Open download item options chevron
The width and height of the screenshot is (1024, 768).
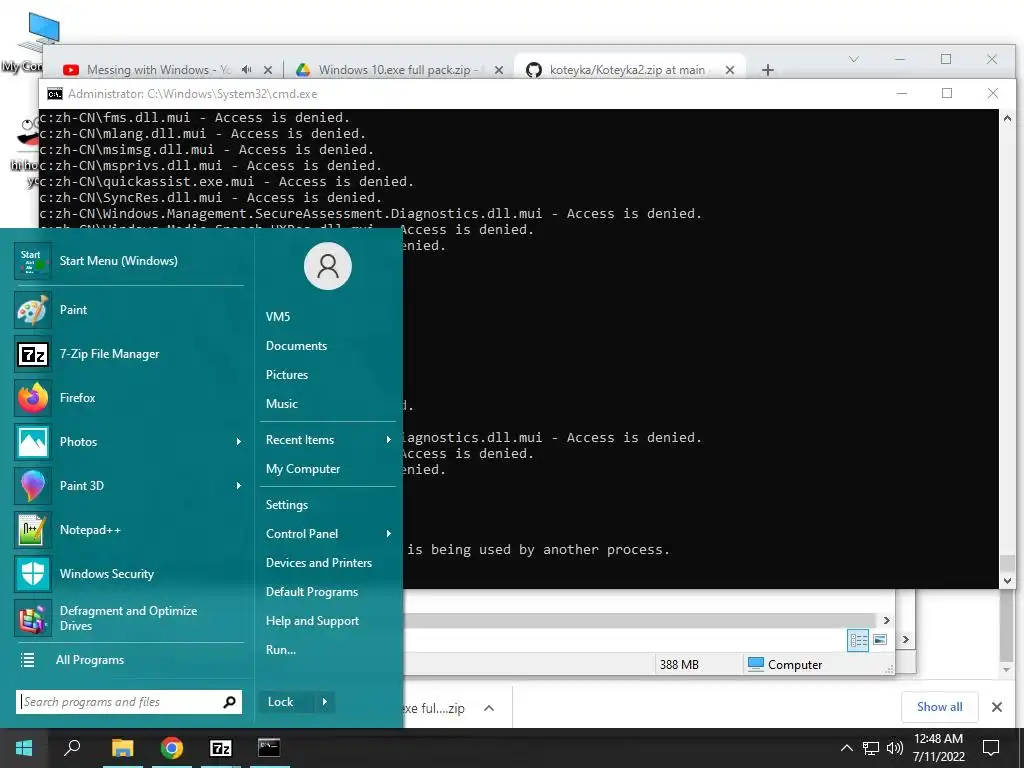coord(488,708)
